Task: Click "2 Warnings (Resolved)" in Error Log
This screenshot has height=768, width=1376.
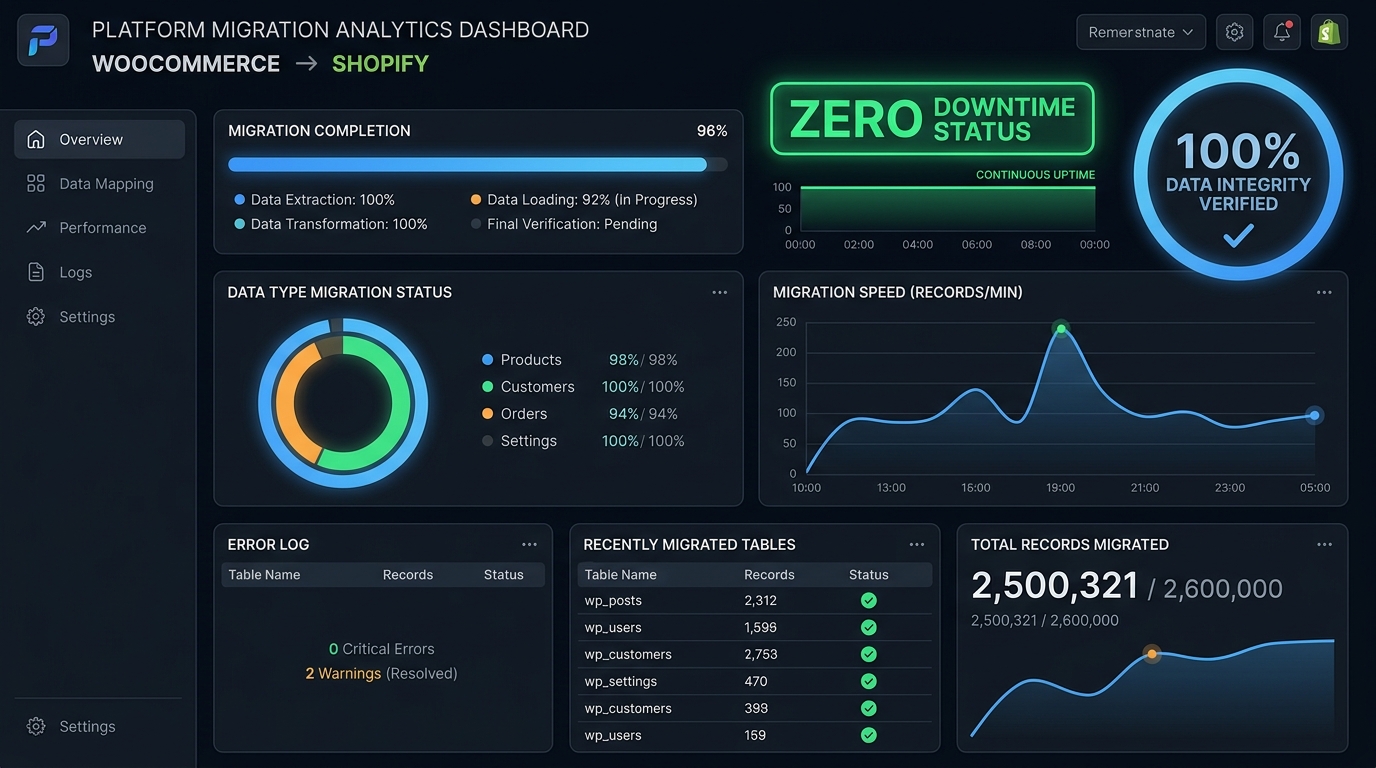Action: click(x=382, y=674)
